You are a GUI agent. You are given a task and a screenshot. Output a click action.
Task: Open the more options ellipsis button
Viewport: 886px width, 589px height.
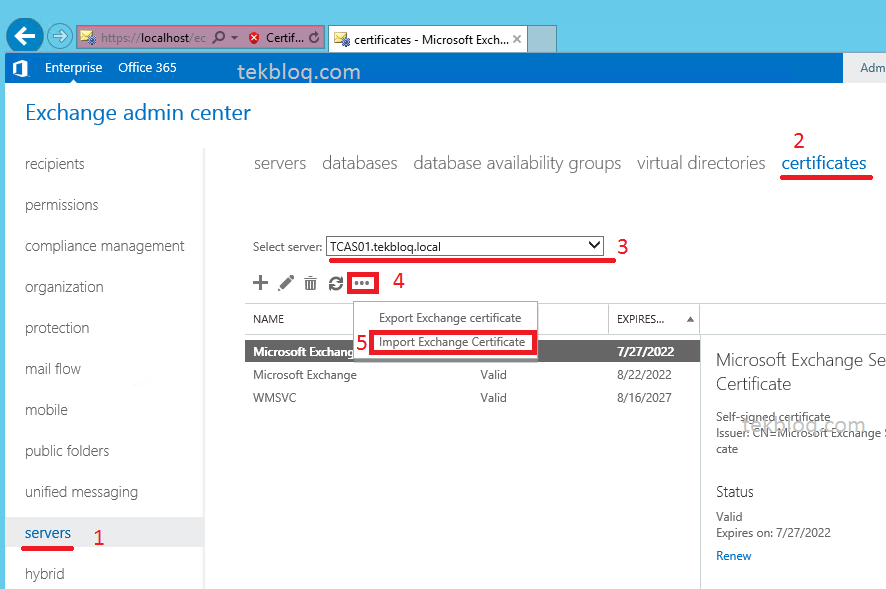pyautogui.click(x=362, y=283)
